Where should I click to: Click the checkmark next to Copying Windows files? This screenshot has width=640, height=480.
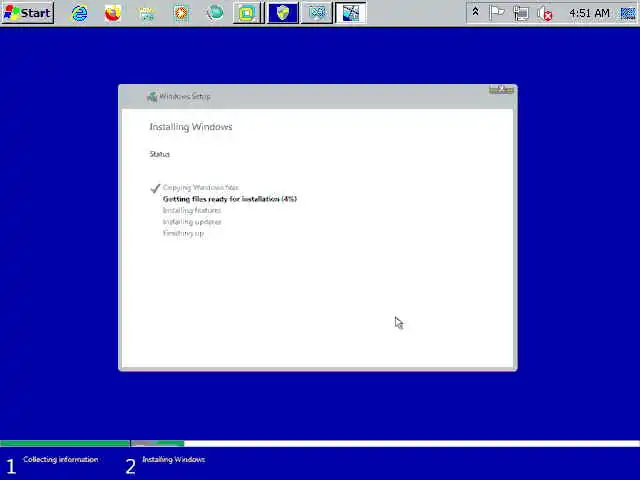click(155, 188)
